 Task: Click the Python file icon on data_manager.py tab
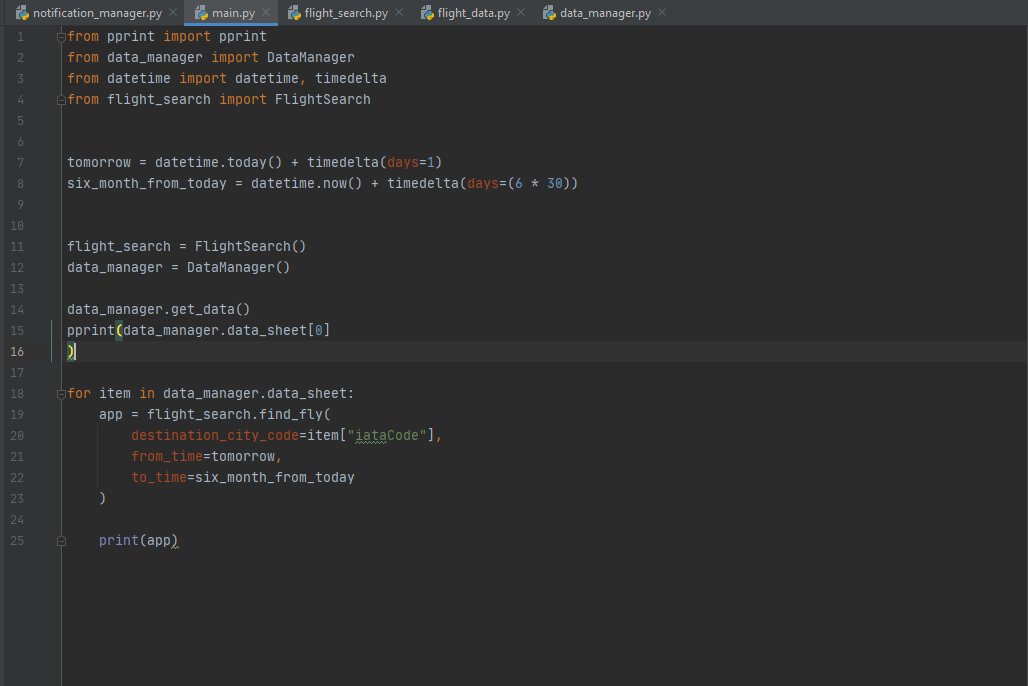(x=549, y=13)
